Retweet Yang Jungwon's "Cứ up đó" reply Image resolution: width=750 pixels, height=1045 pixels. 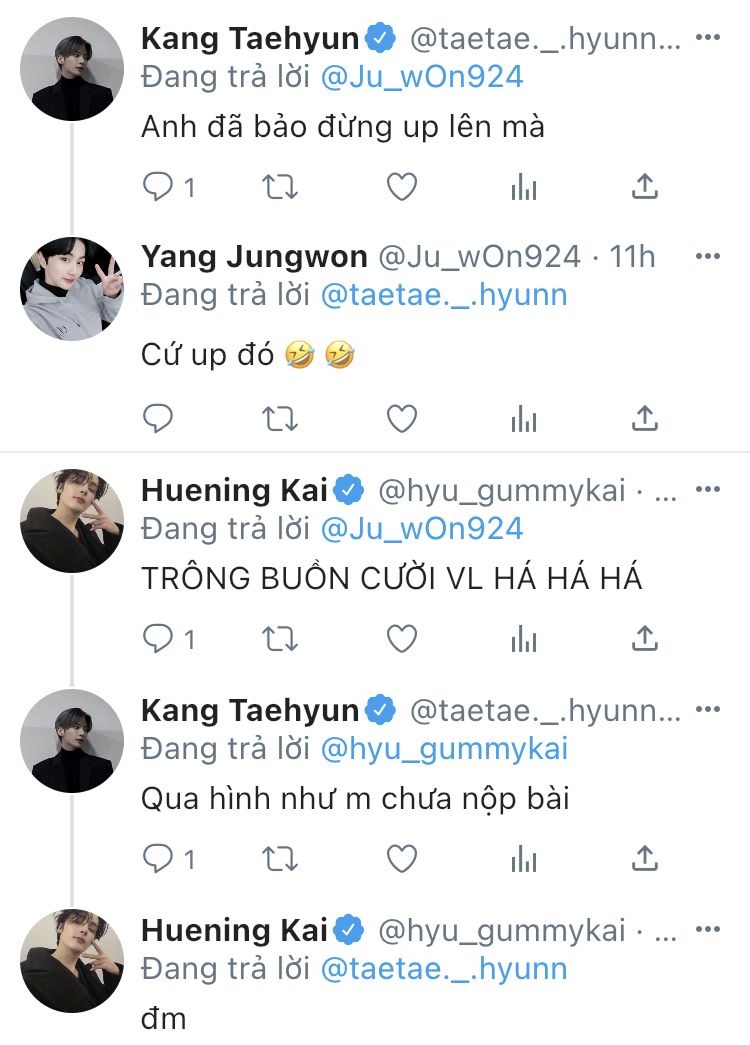(x=280, y=419)
